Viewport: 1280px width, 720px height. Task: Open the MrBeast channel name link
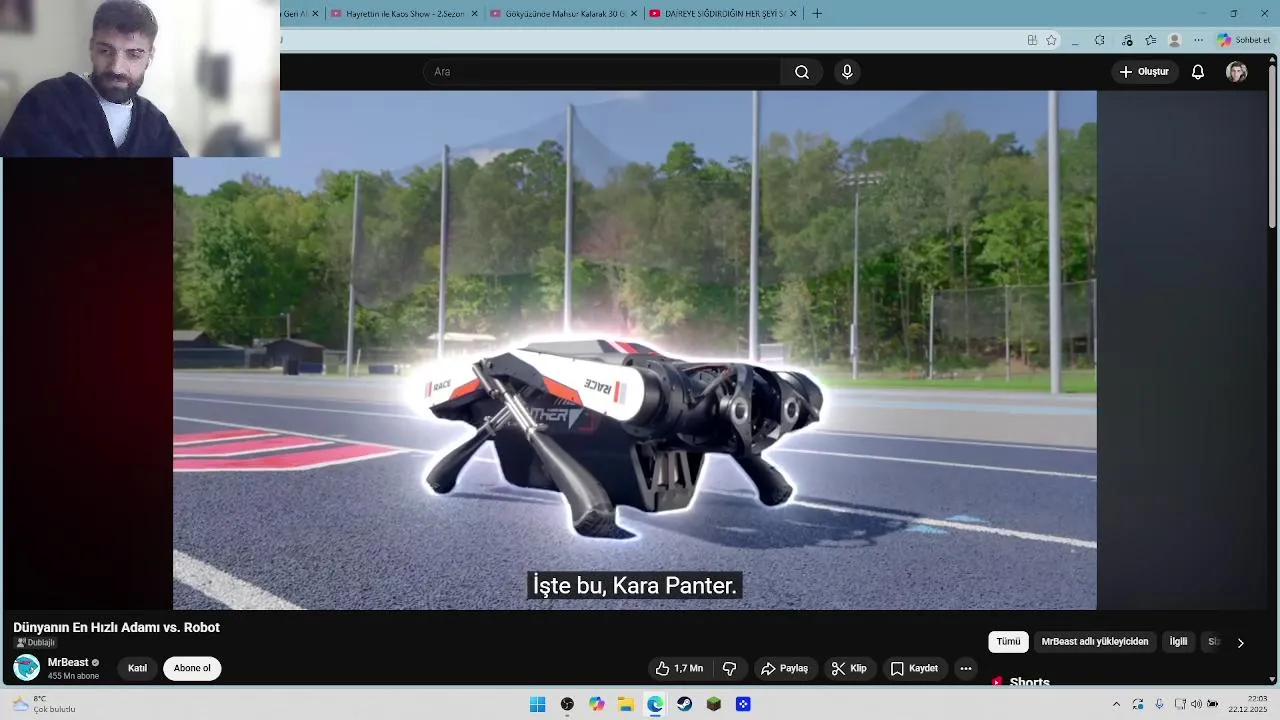[68, 662]
